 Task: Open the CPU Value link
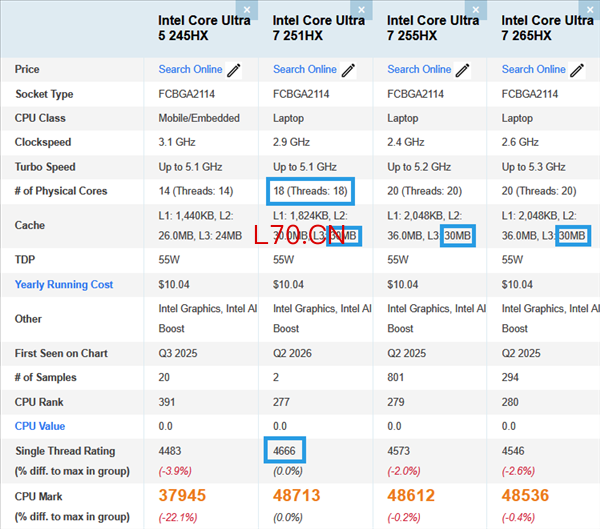coord(40,426)
